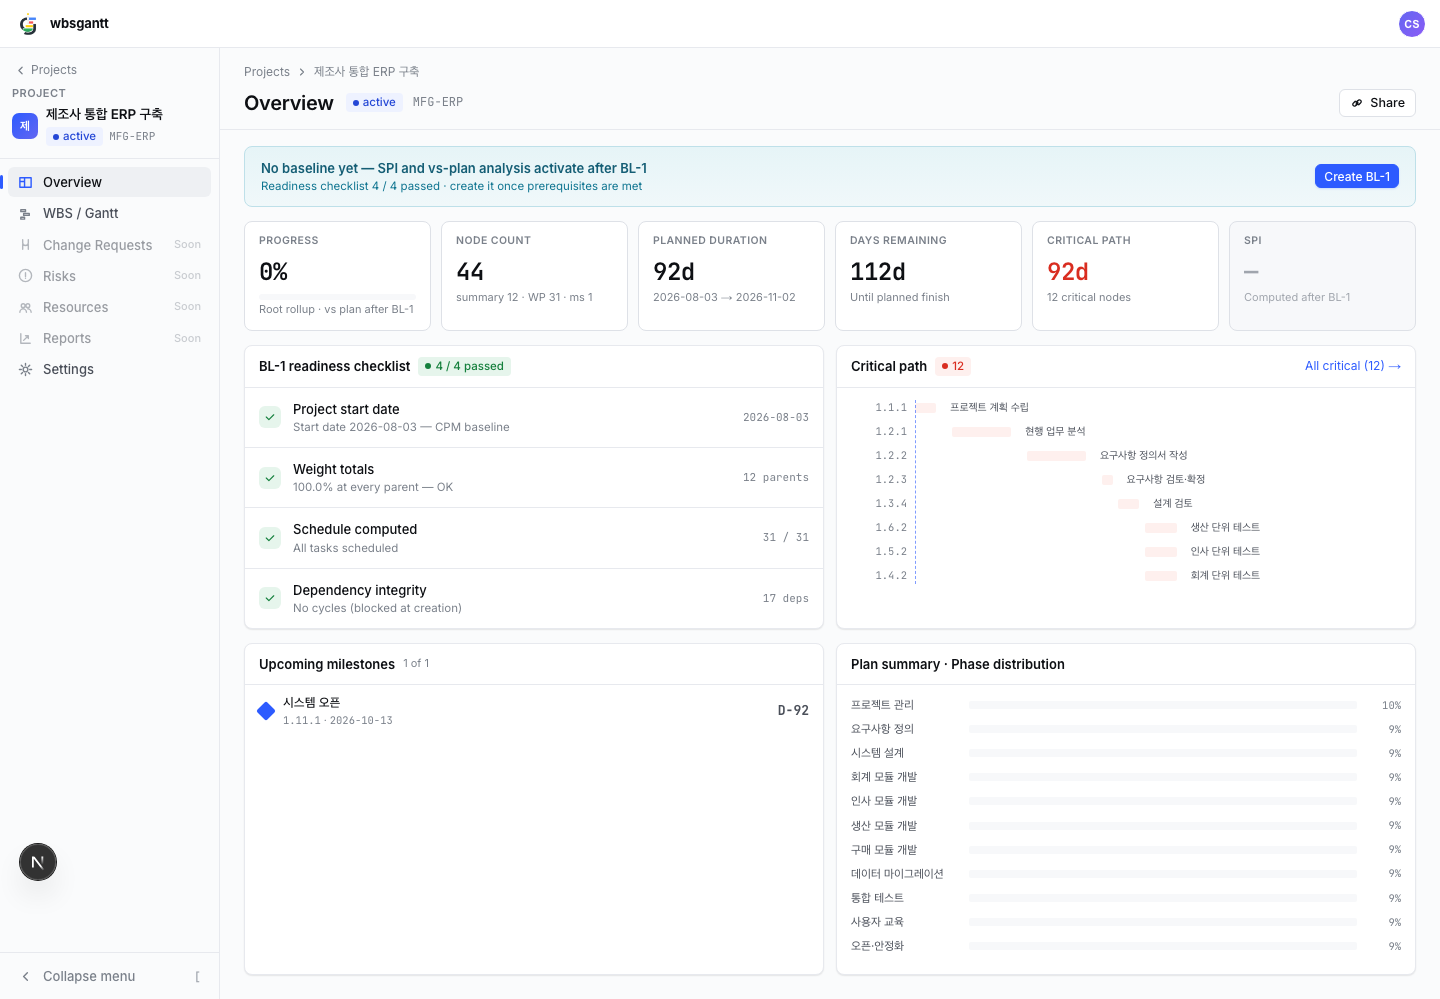The height and width of the screenshot is (999, 1440).
Task: Click the Risks circle icon
Action: [26, 276]
